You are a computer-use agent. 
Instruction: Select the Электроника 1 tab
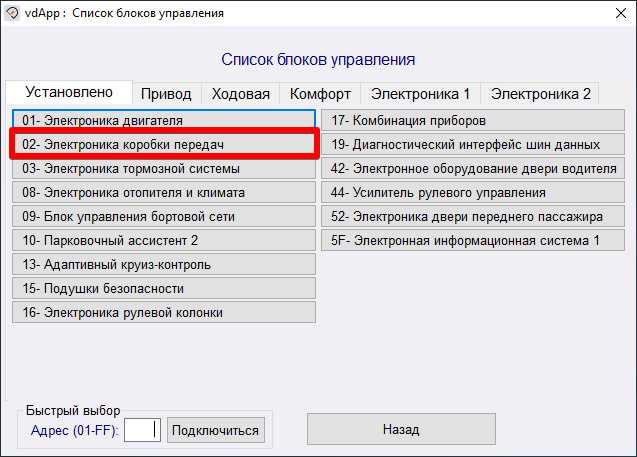tap(420, 94)
